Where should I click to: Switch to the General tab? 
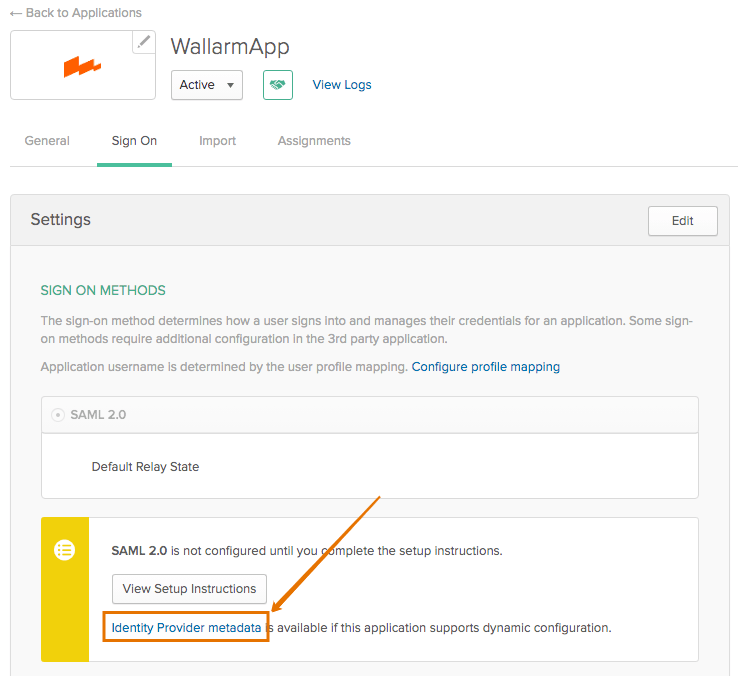click(x=47, y=141)
